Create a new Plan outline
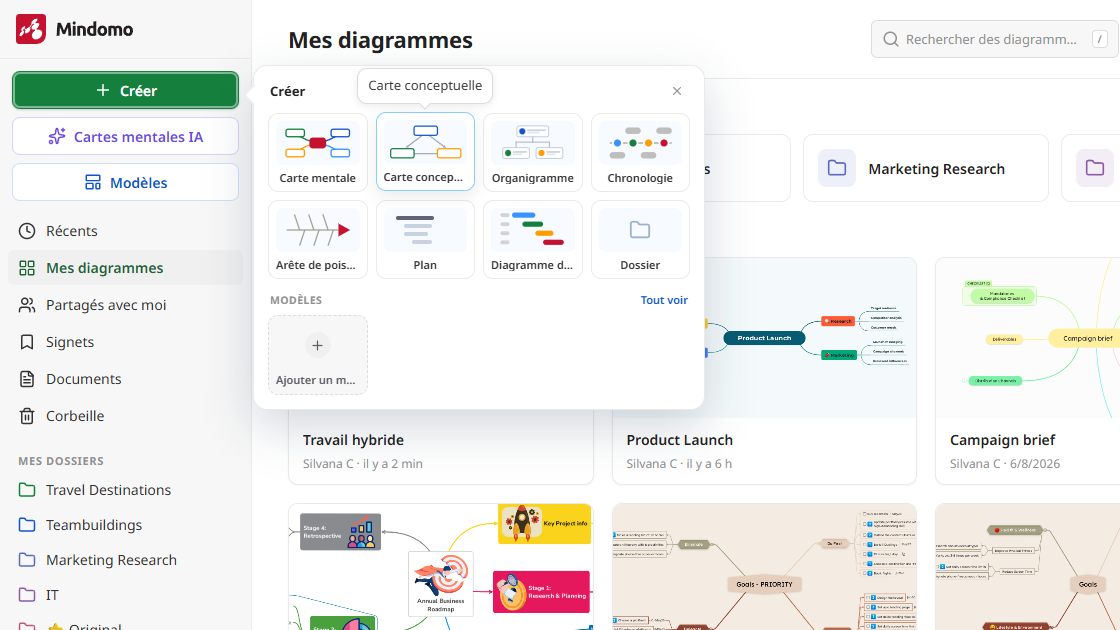The height and width of the screenshot is (630, 1120). [425, 239]
